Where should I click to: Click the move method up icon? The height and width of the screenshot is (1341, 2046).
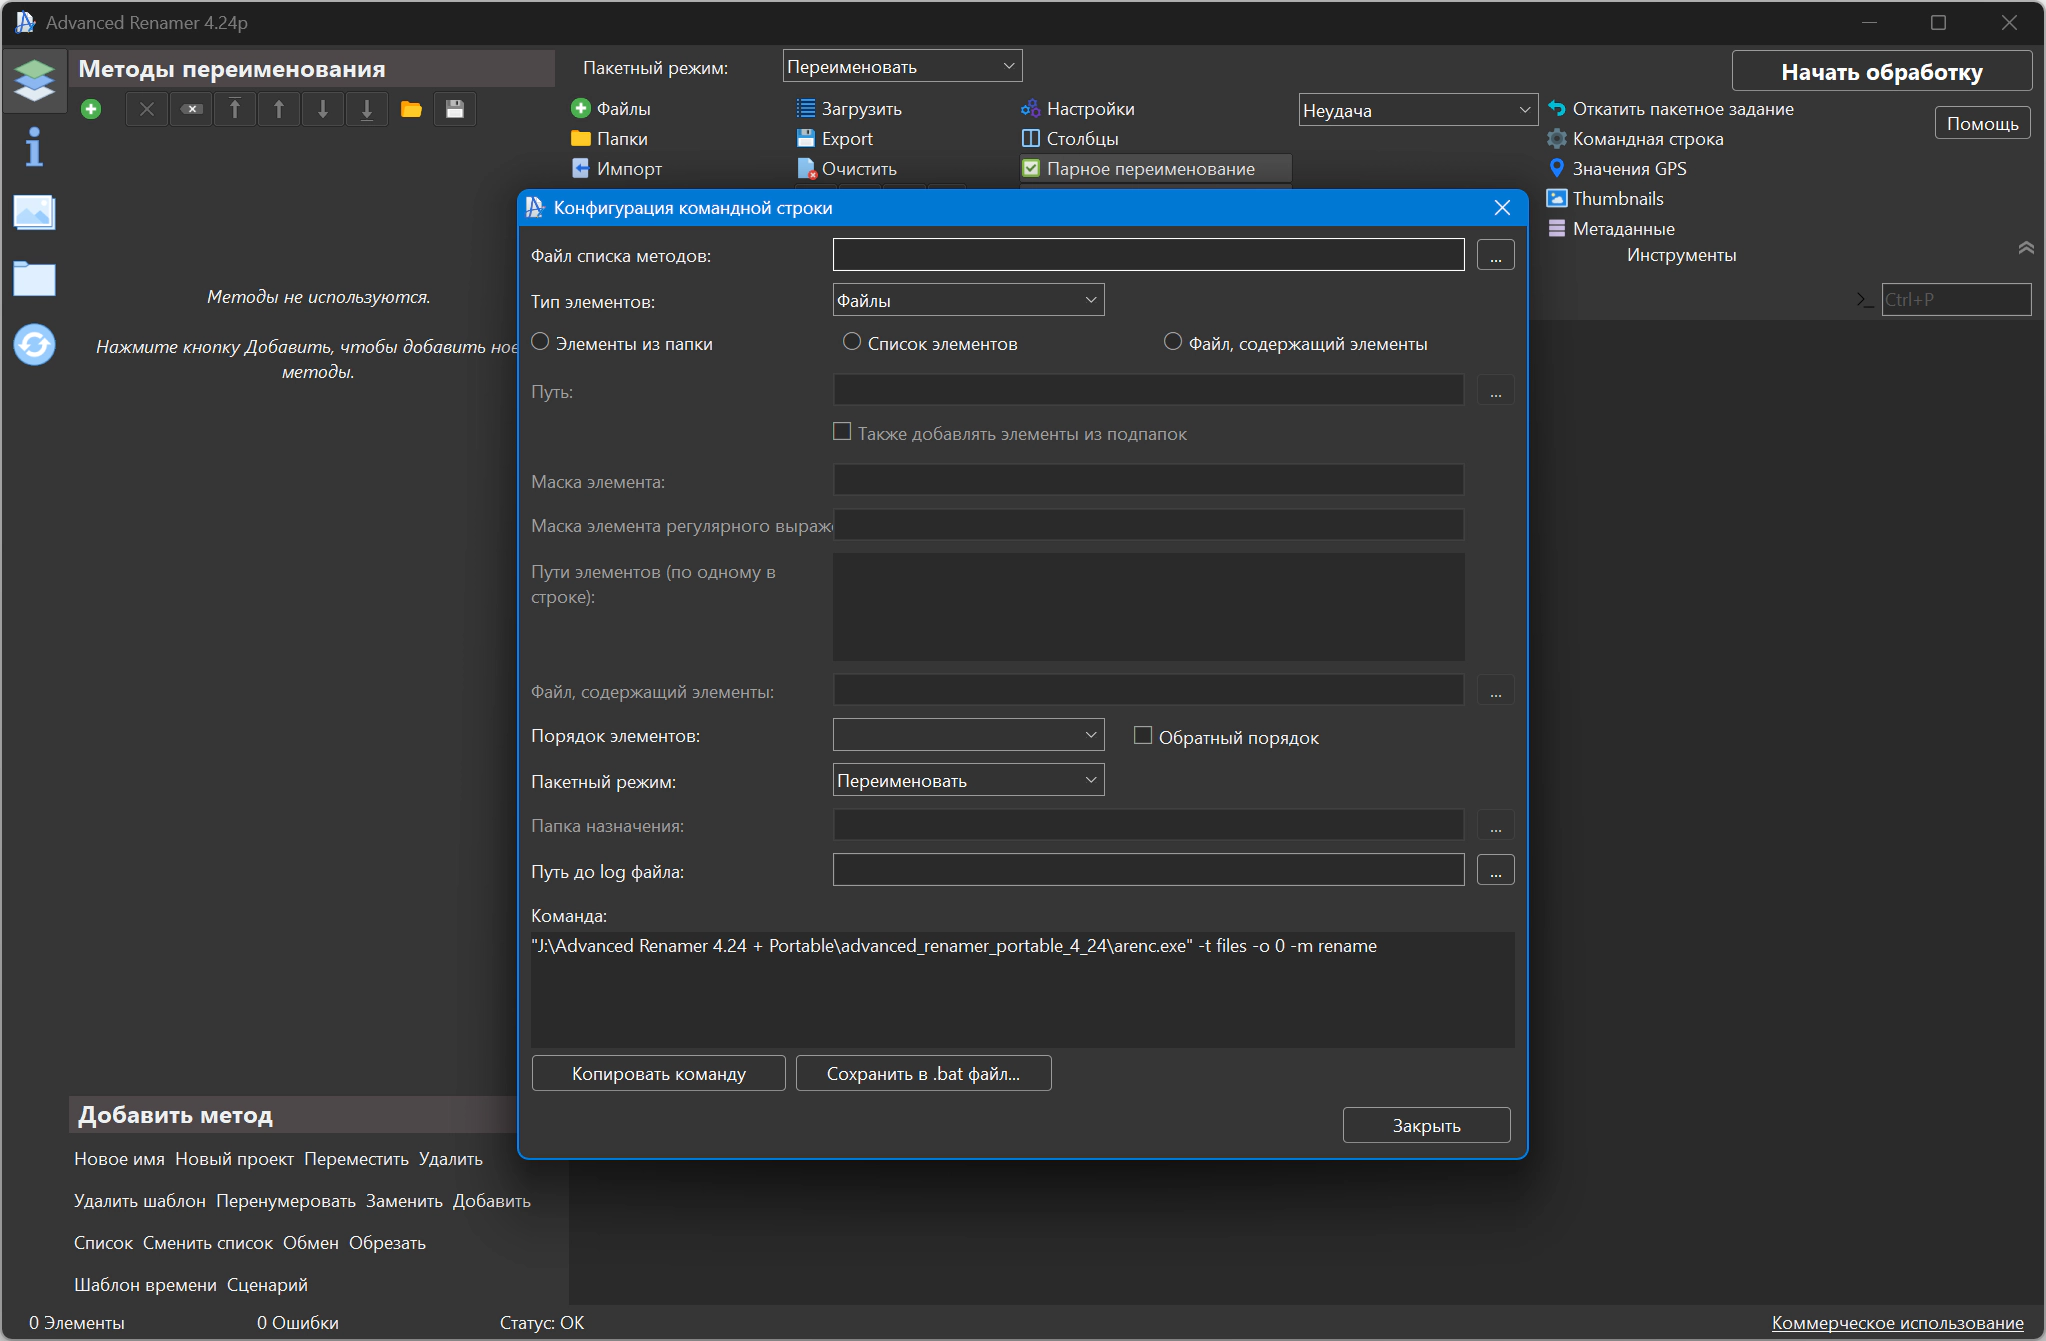tap(279, 109)
